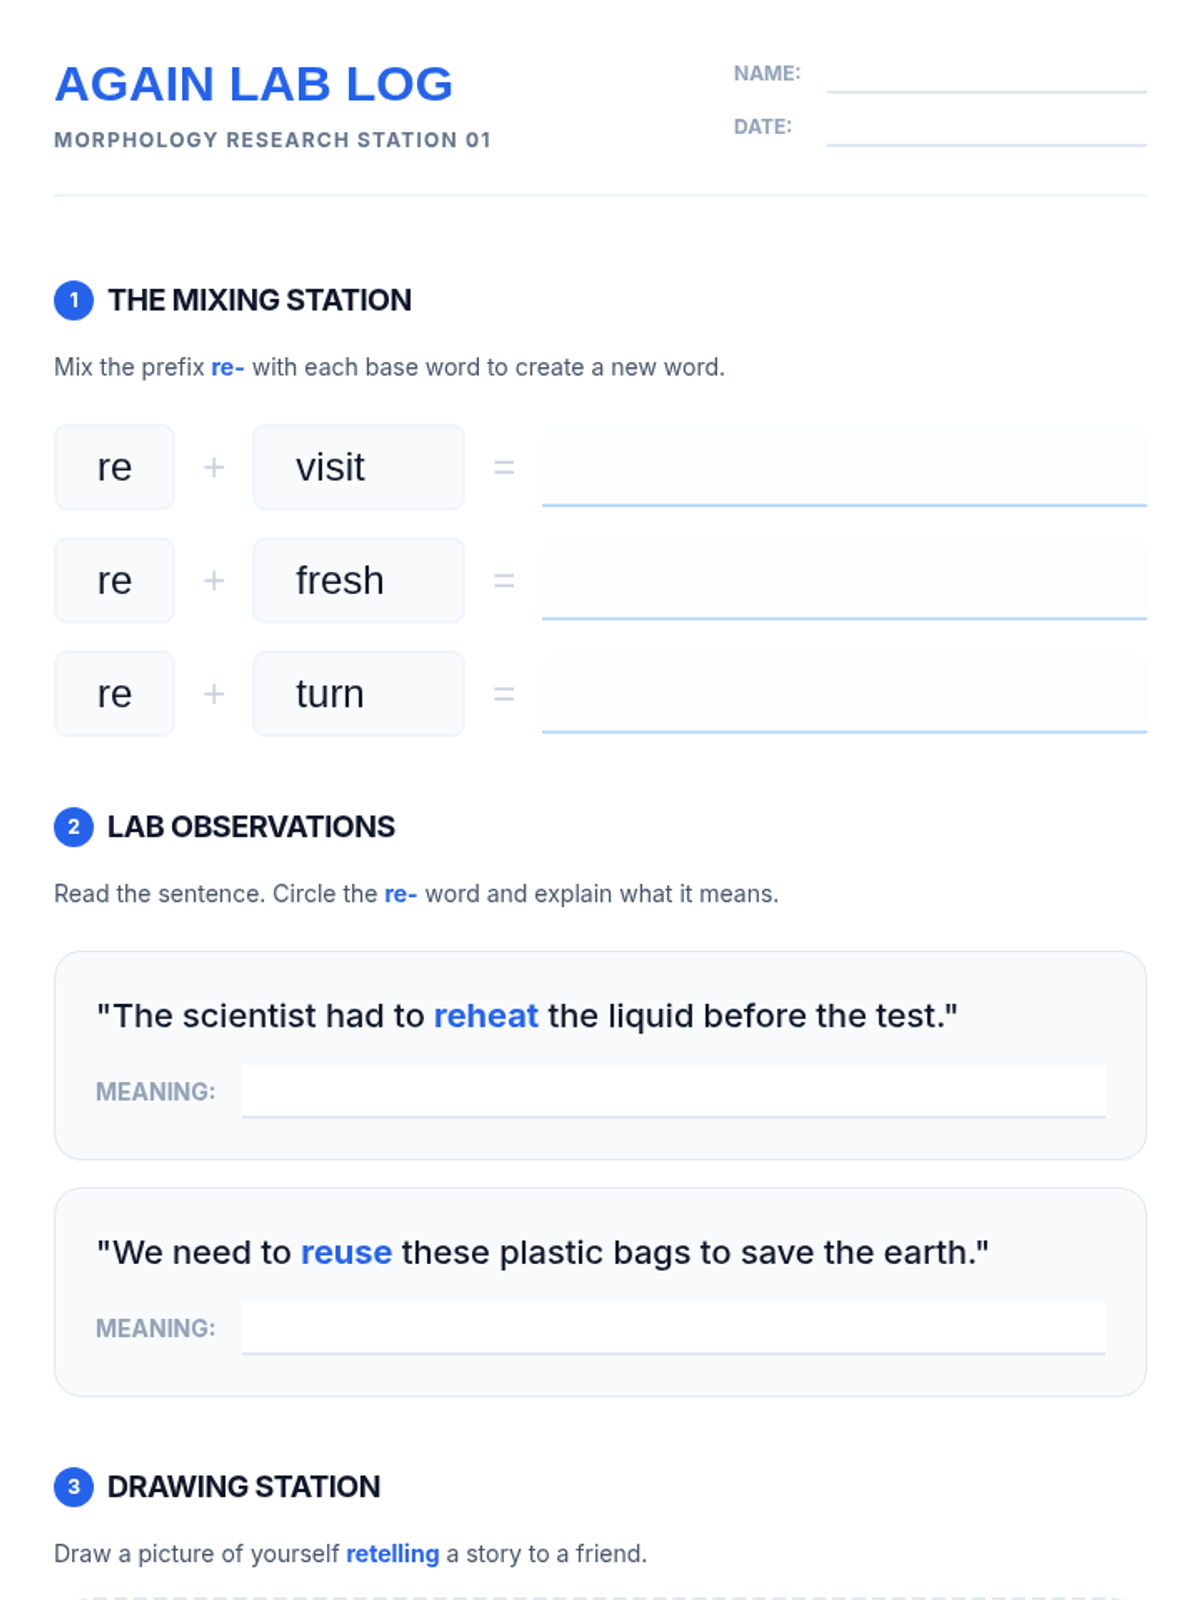Select the 'visit' base word box
This screenshot has height=1600, width=1200.
[x=358, y=467]
